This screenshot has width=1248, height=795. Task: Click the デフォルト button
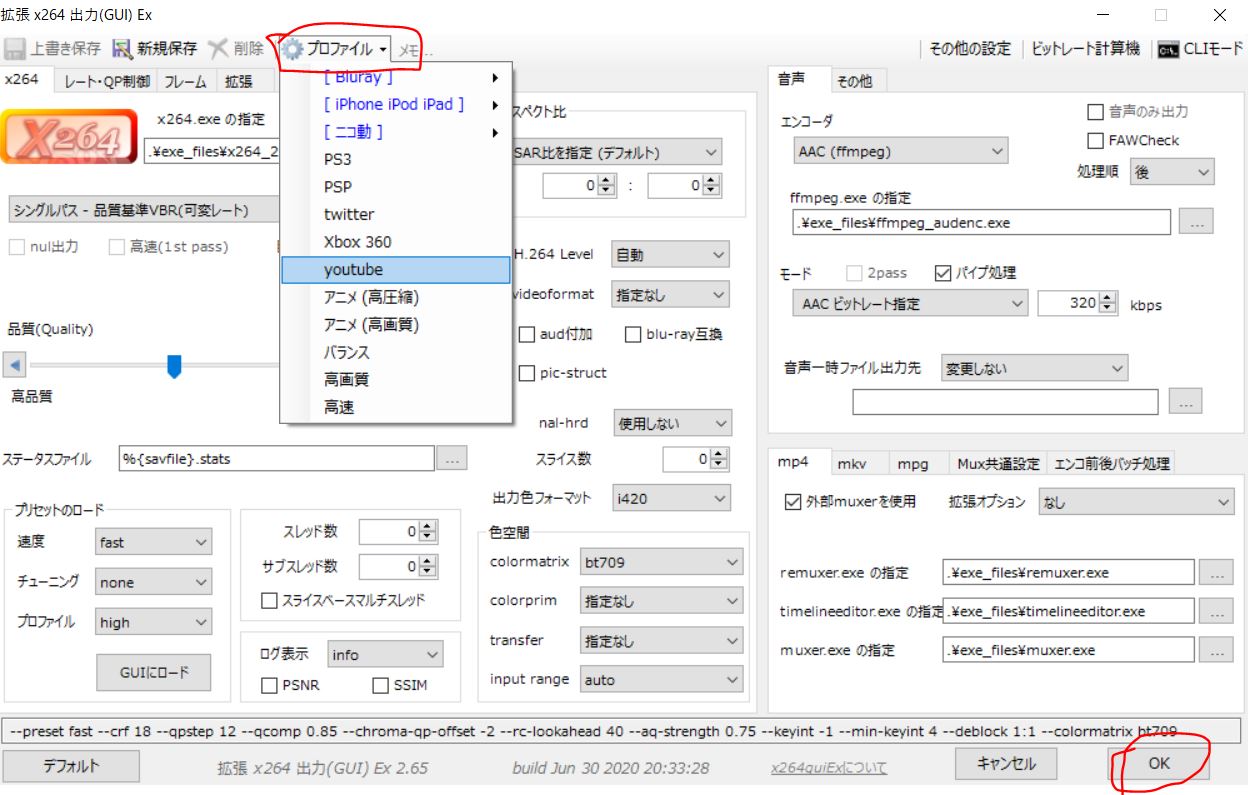coord(71,766)
